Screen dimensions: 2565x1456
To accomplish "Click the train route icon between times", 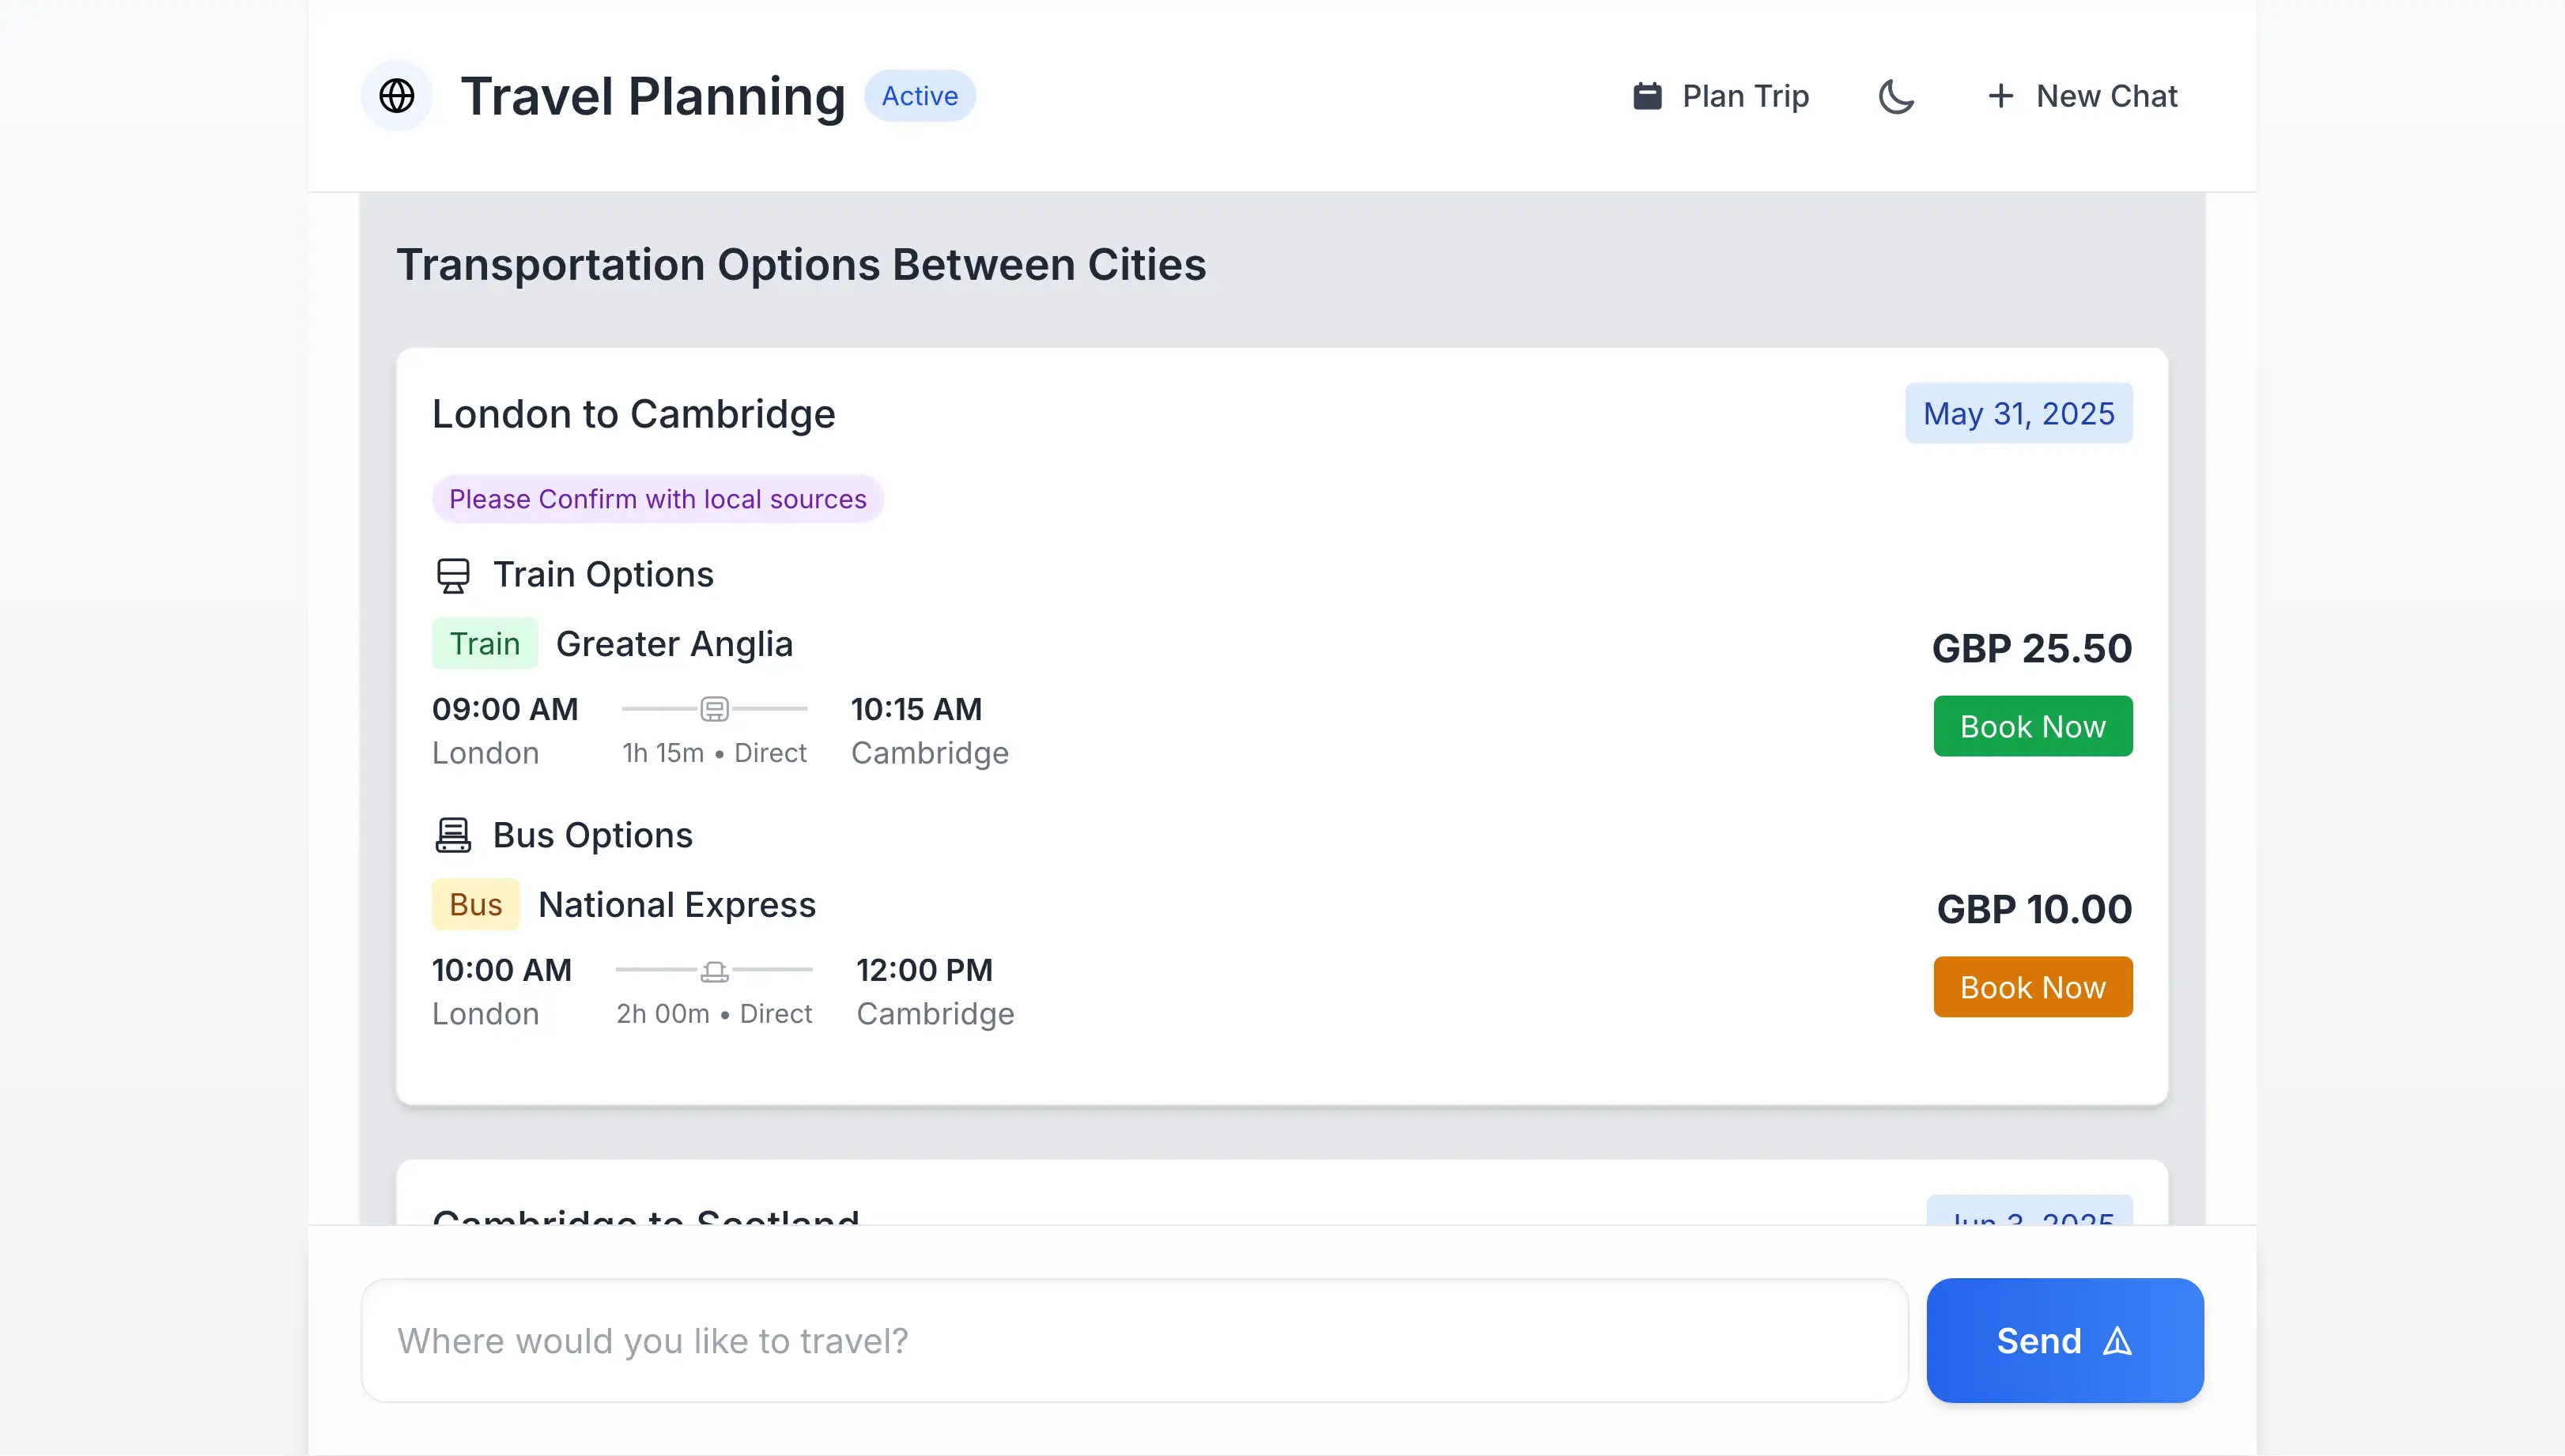I will (714, 709).
